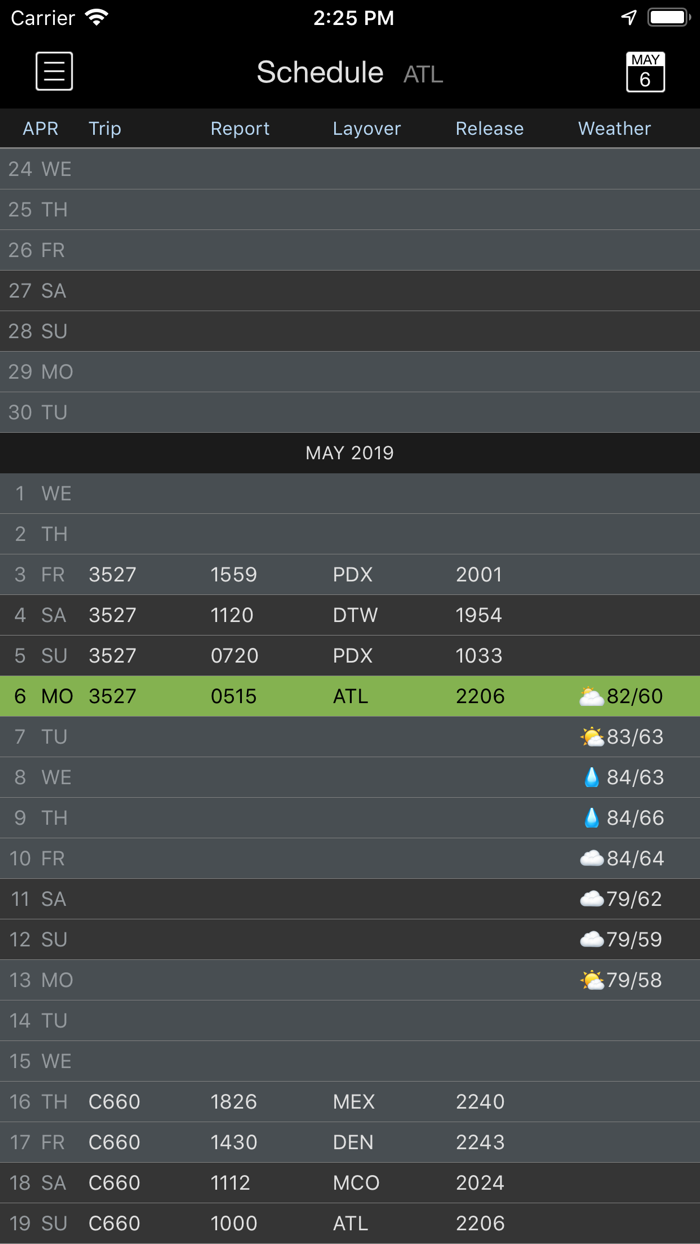Open trip 3527 on May 3
The width and height of the screenshot is (700, 1244).
coord(112,574)
